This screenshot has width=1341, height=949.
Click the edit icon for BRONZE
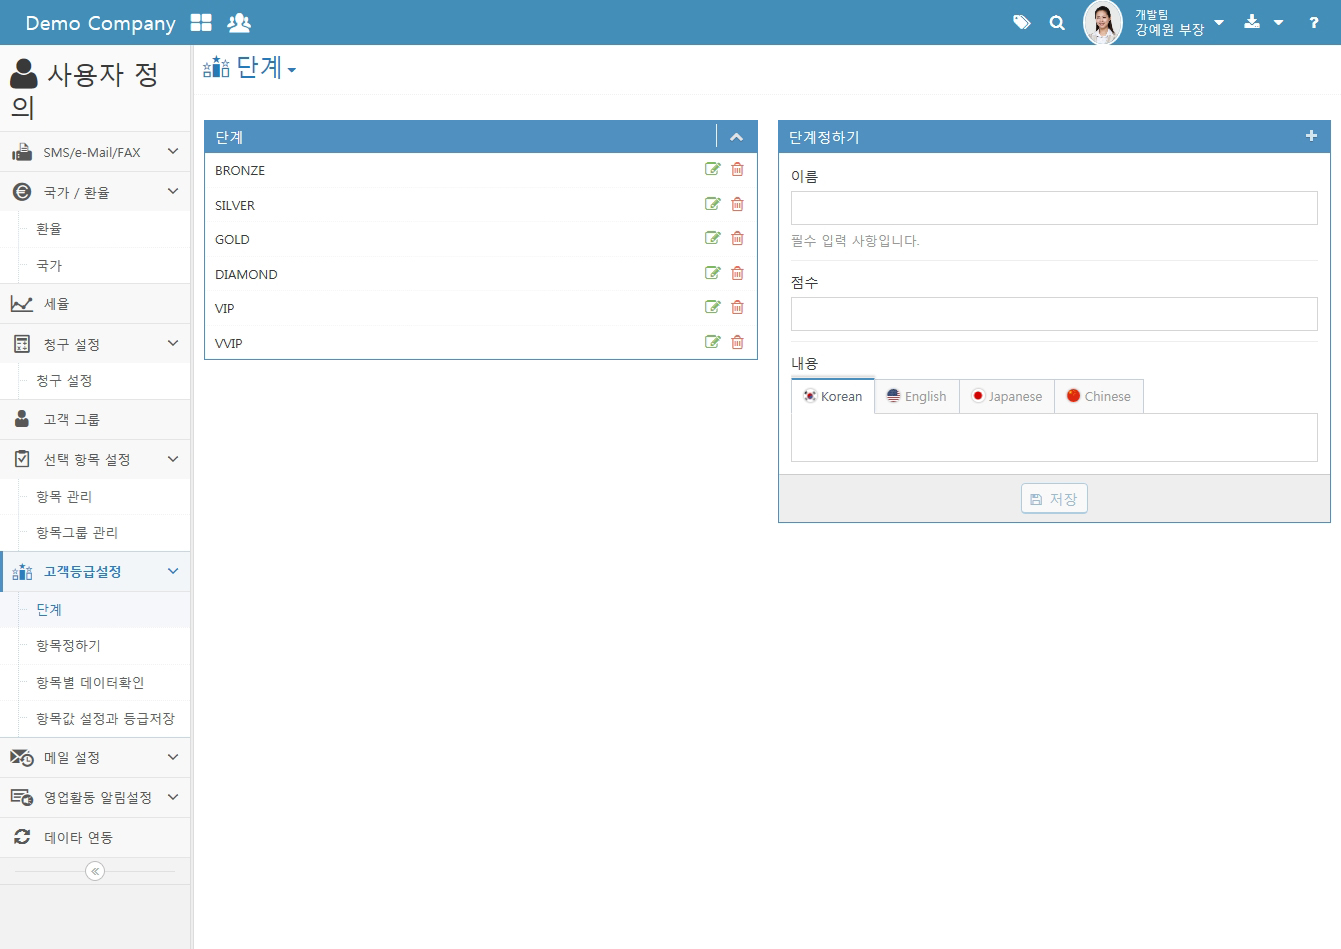[712, 169]
